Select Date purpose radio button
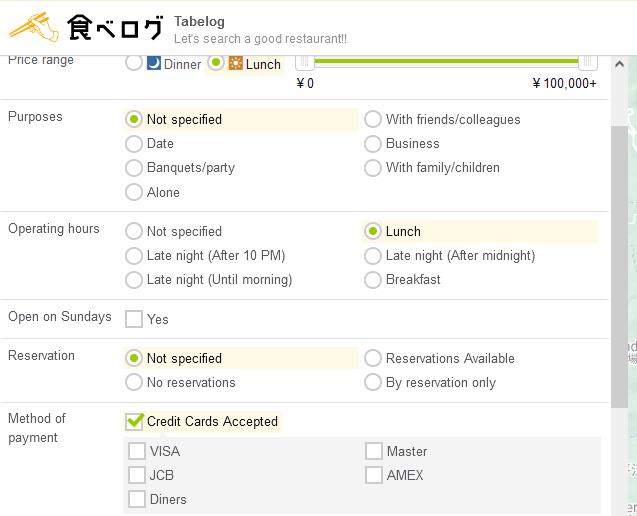The image size is (637, 516). pyautogui.click(x=134, y=144)
